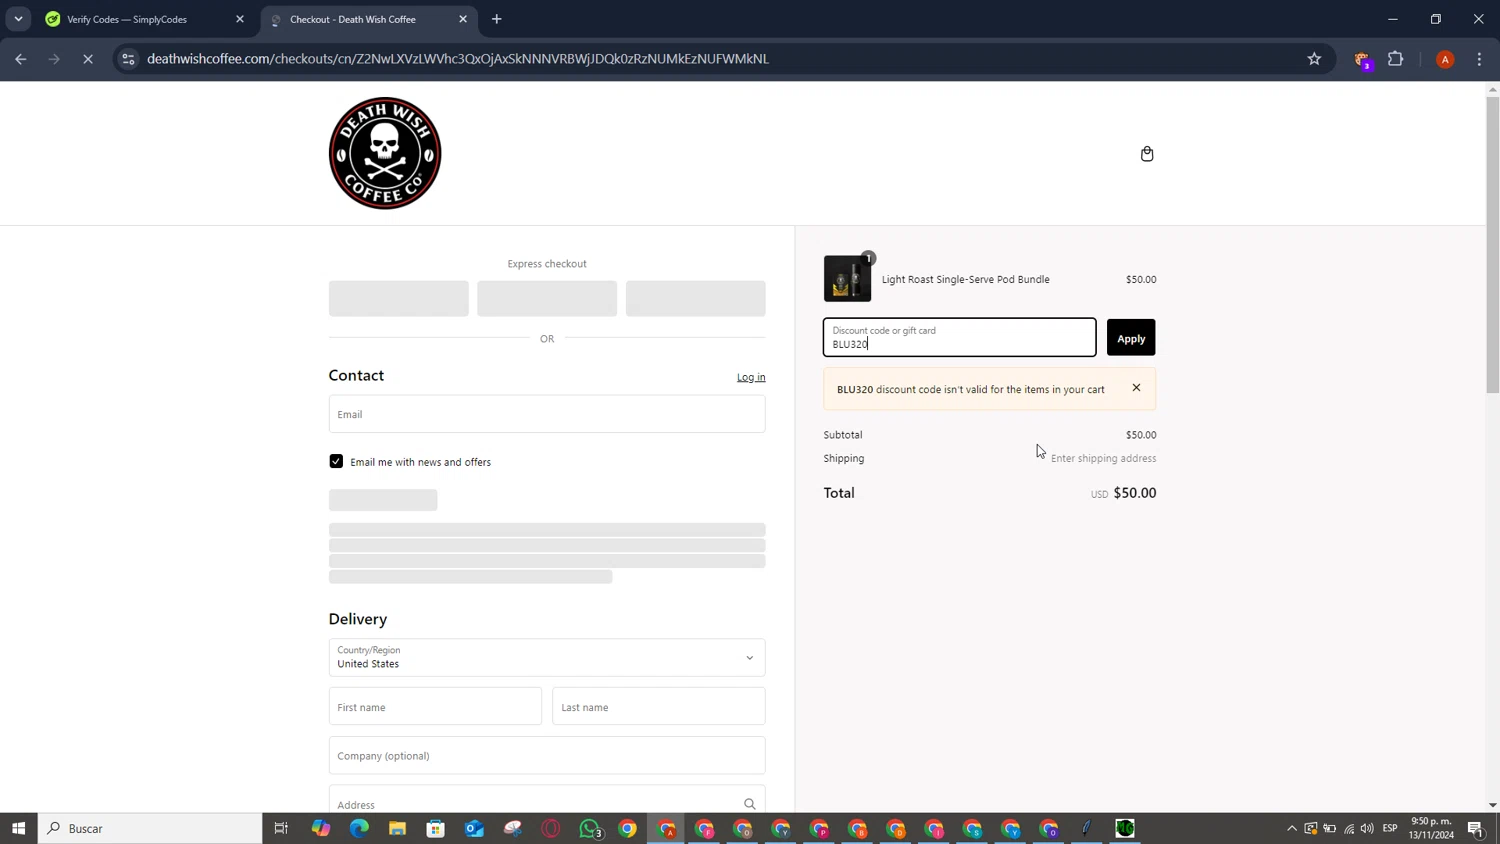Screen dimensions: 1500x844
Task: Uncheck Email me with news and offers
Action: pyautogui.click(x=336, y=461)
